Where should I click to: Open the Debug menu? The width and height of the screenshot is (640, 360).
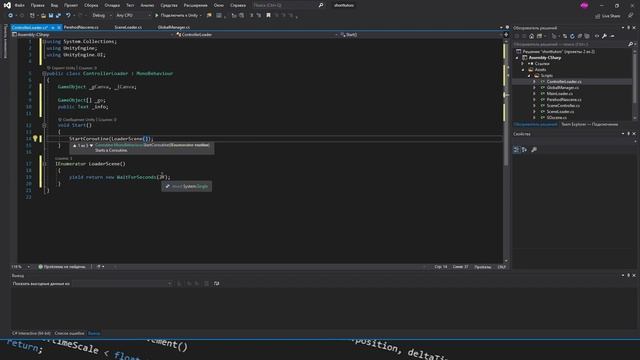pyautogui.click(x=112, y=5)
